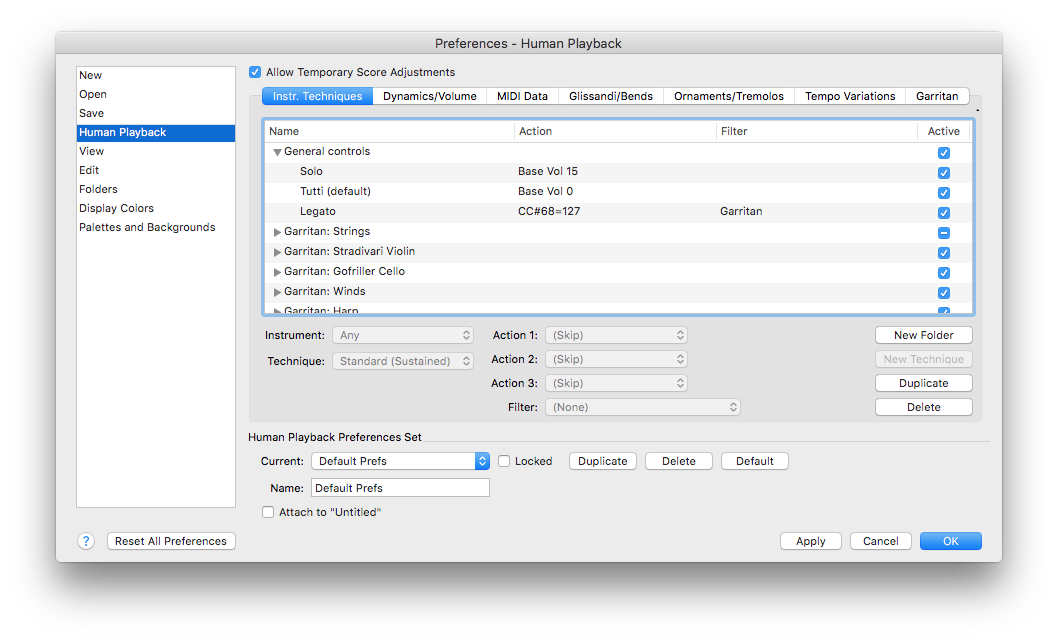
Task: Focus the Name input field
Action: 400,488
